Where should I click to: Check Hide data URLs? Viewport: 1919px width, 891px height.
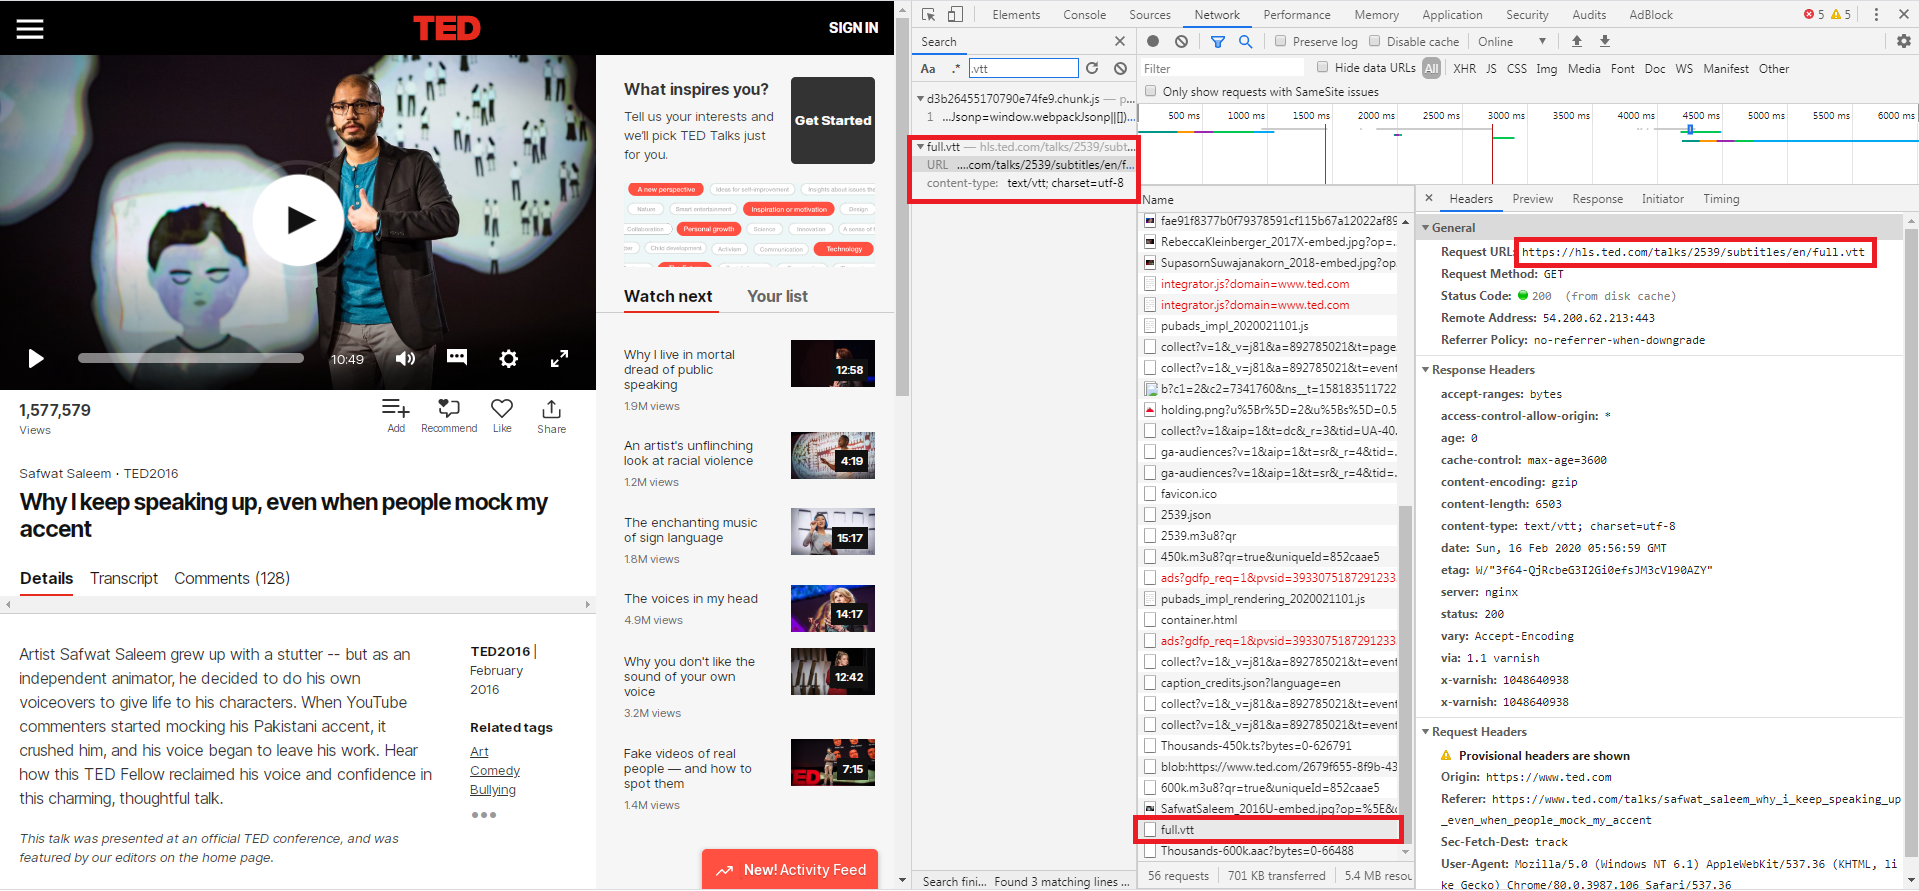(x=1322, y=67)
